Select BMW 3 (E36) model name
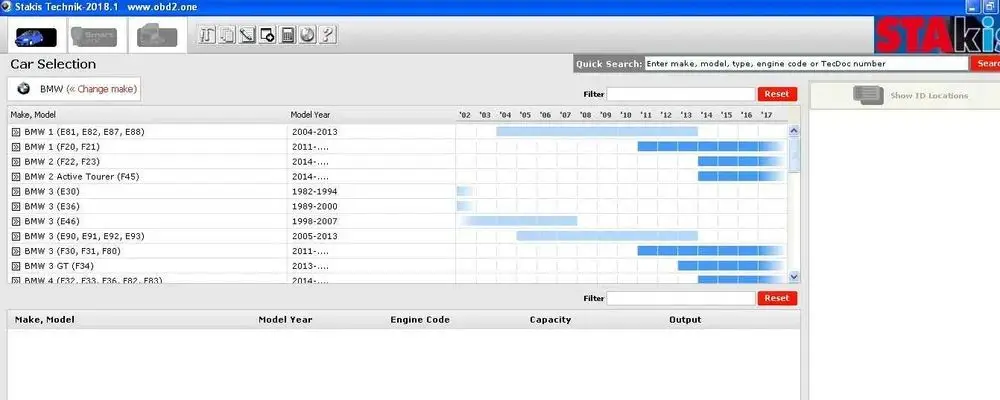1000x400 pixels. tap(52, 207)
